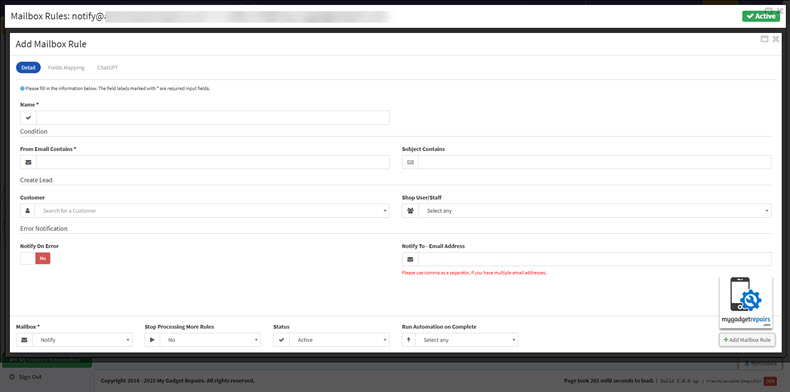Viewport: 790px width, 392px height.
Task: Click the red DEV badge in footer
Action: (x=770, y=381)
